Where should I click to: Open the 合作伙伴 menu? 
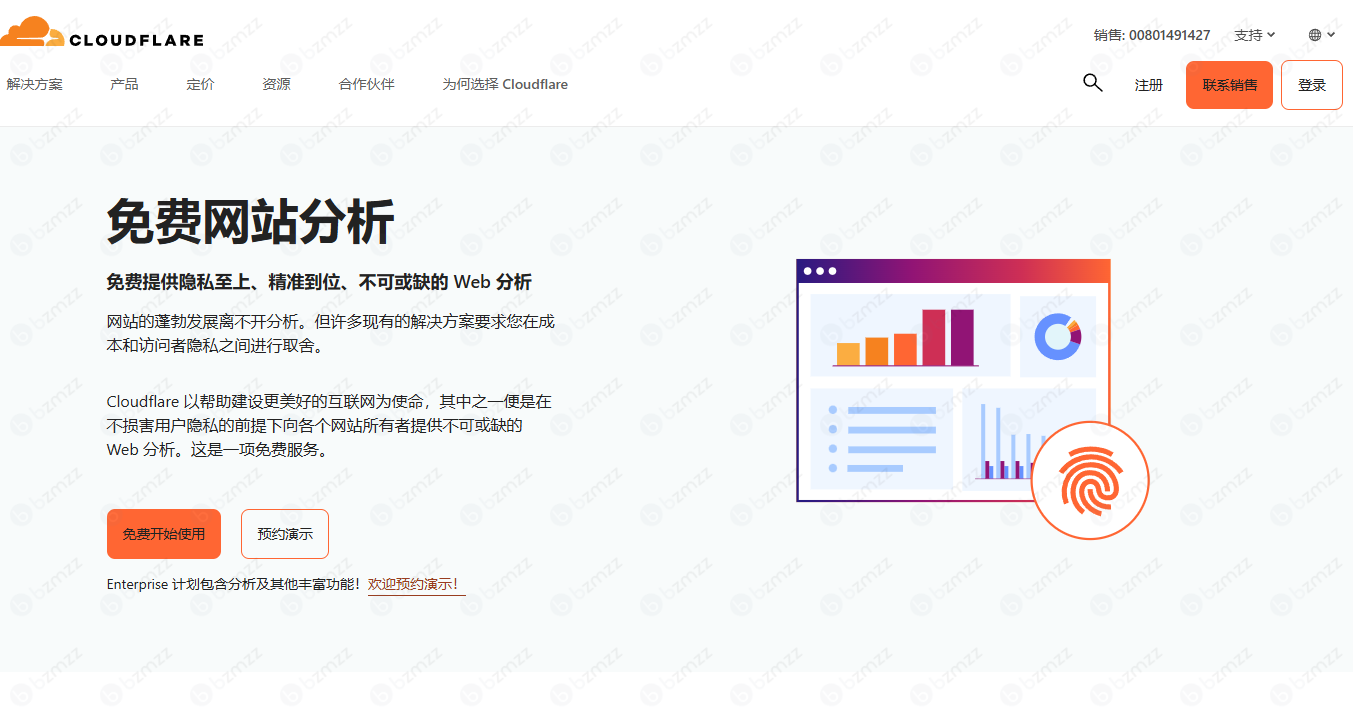pyautogui.click(x=367, y=84)
